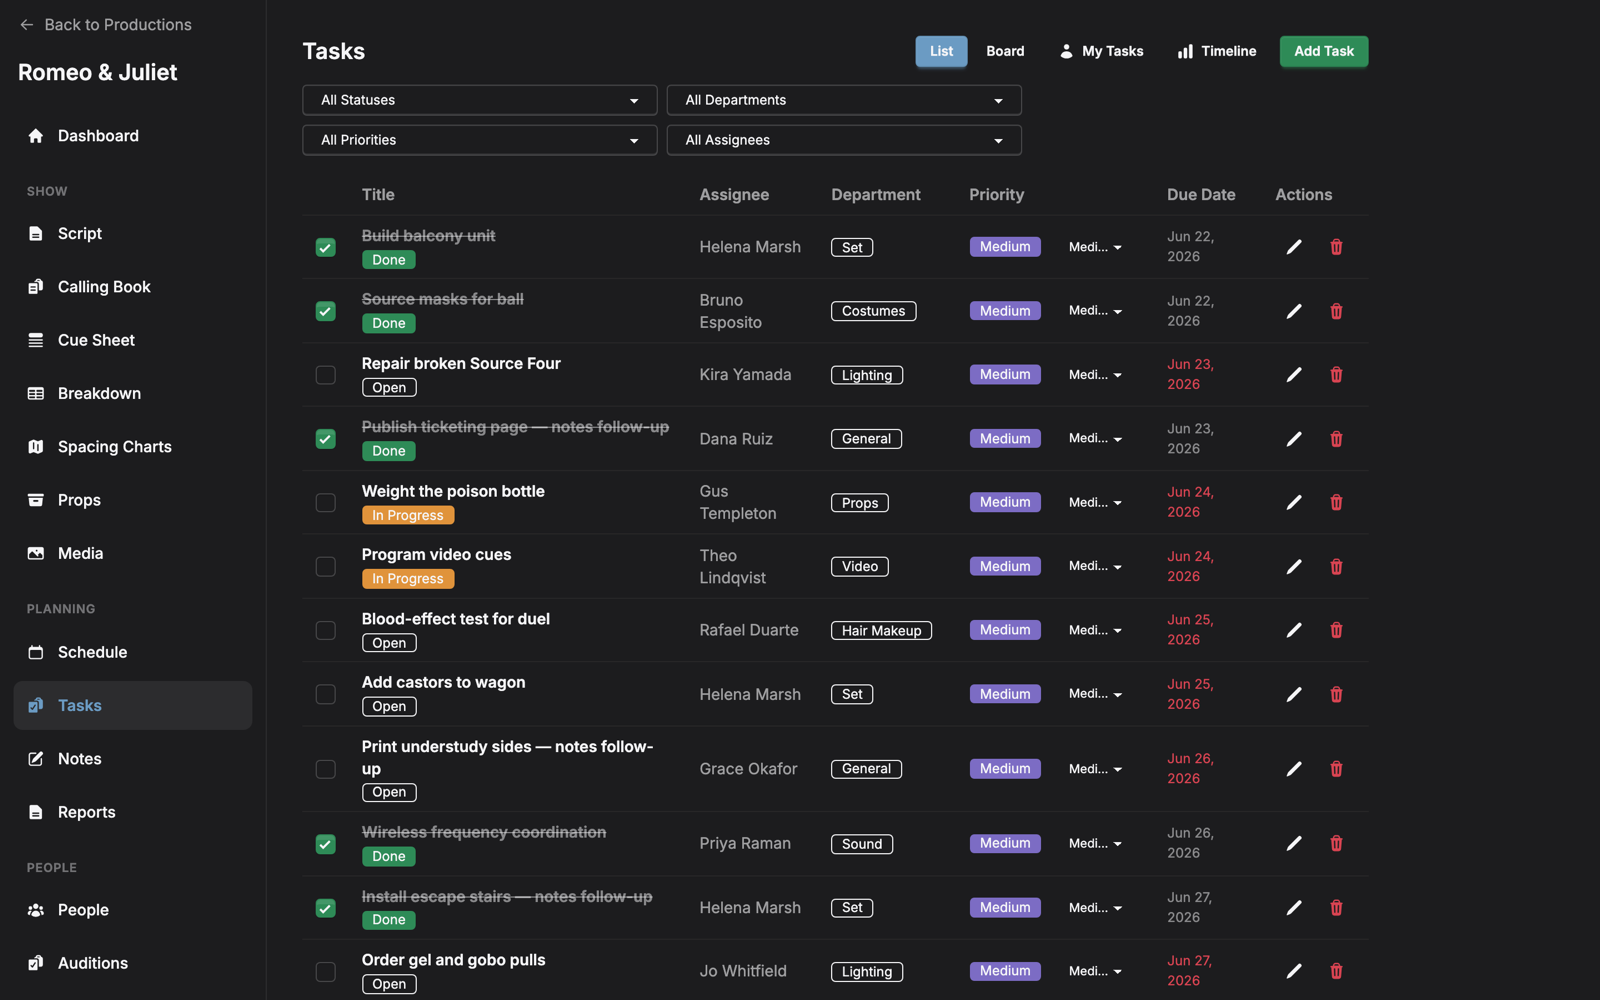Image resolution: width=1600 pixels, height=1000 pixels.
Task: Switch to the Timeline view
Action: pyautogui.click(x=1217, y=51)
